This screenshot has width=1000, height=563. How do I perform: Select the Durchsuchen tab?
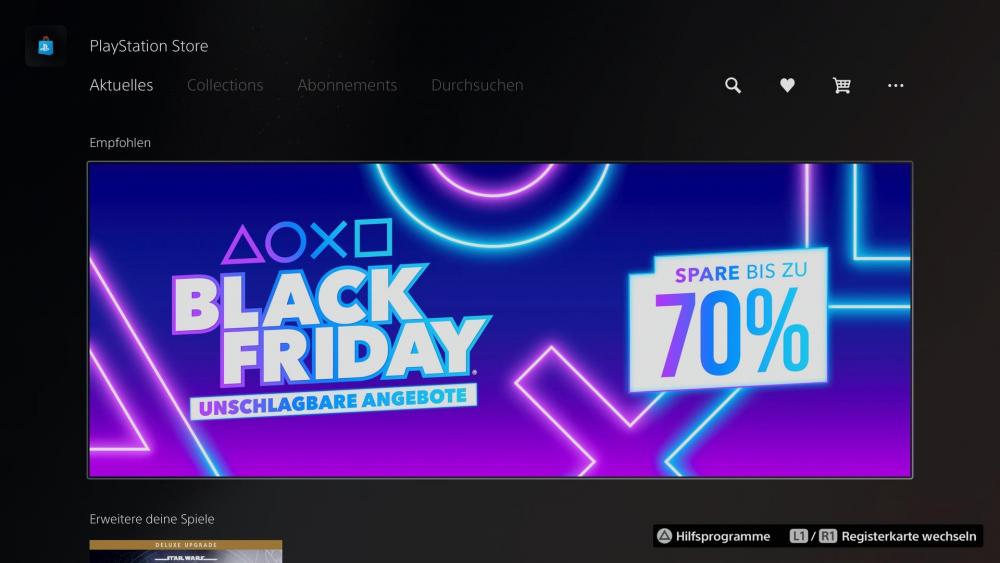pyautogui.click(x=477, y=85)
